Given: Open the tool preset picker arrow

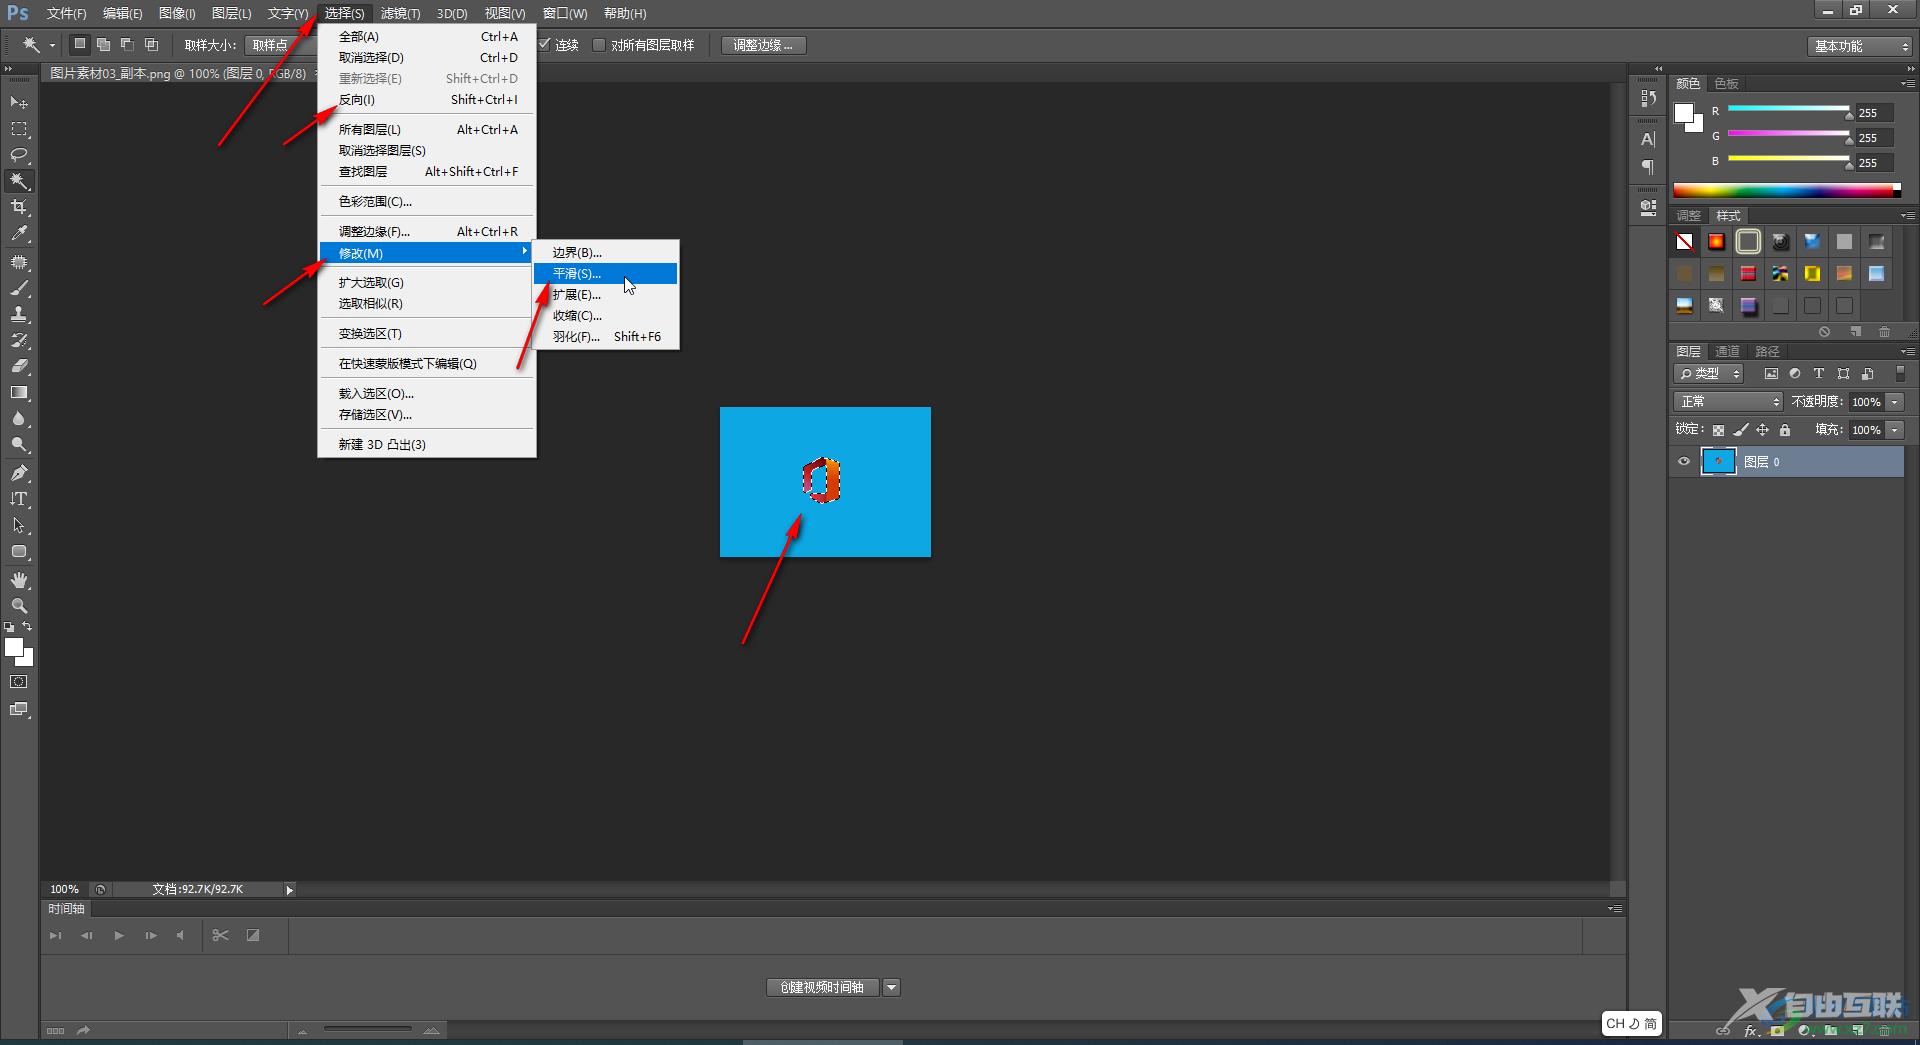Looking at the screenshot, I should (x=52, y=45).
